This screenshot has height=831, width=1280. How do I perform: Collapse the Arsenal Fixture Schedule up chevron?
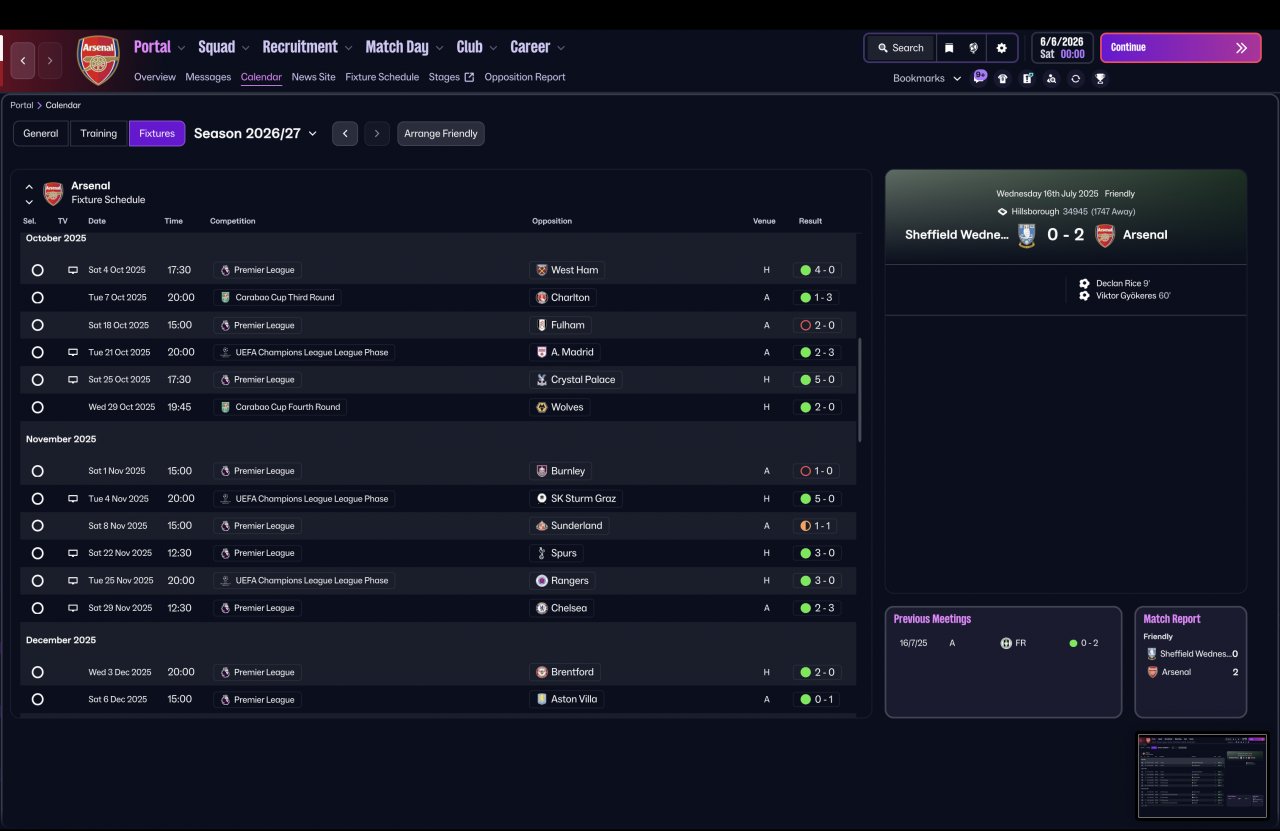point(29,187)
